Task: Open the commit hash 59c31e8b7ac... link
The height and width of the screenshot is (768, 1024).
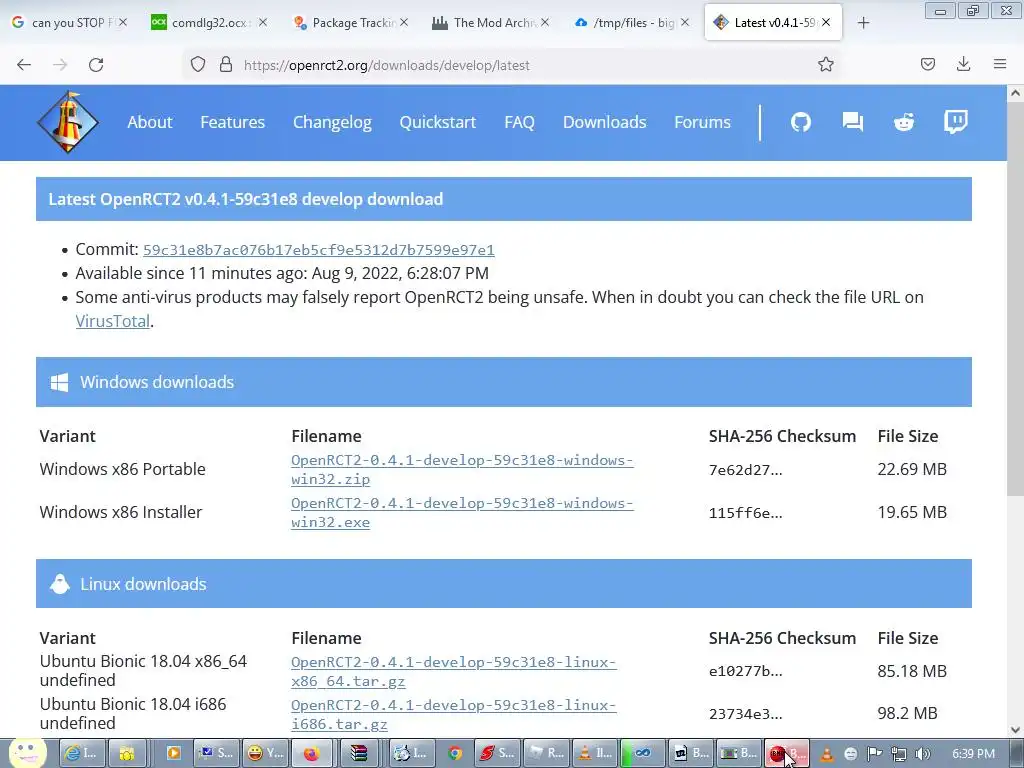Action: coord(319,250)
